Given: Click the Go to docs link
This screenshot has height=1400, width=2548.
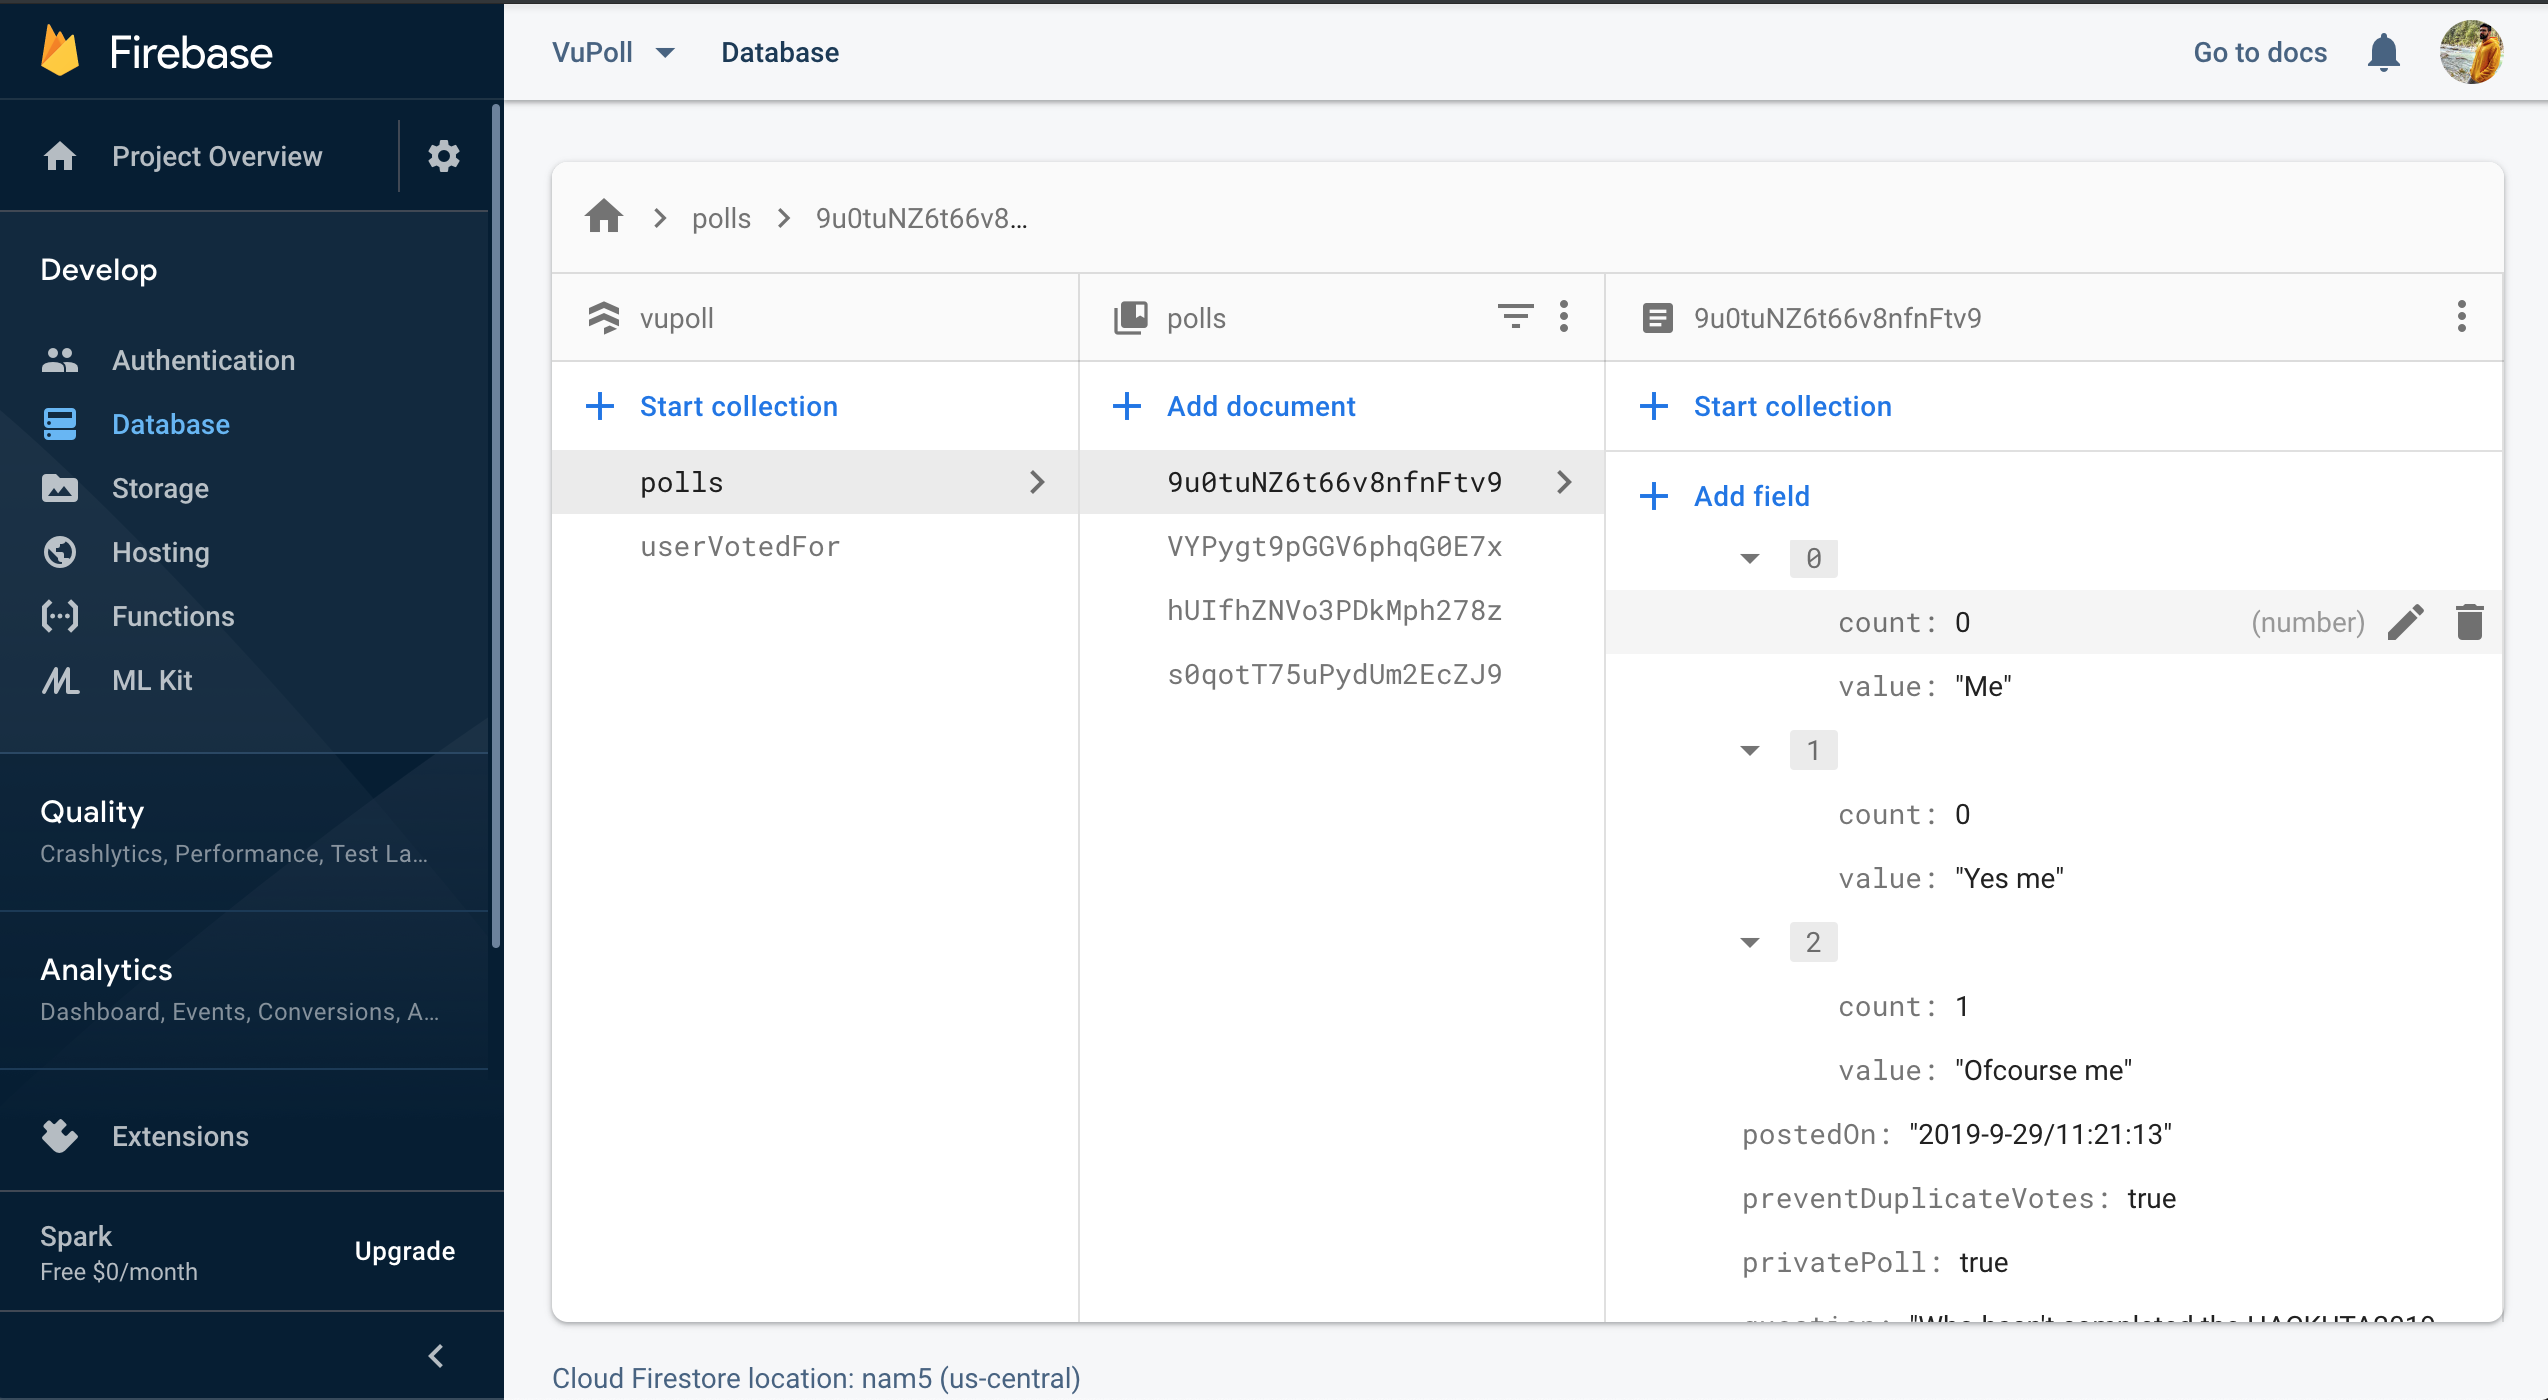Looking at the screenshot, I should click(x=2260, y=52).
